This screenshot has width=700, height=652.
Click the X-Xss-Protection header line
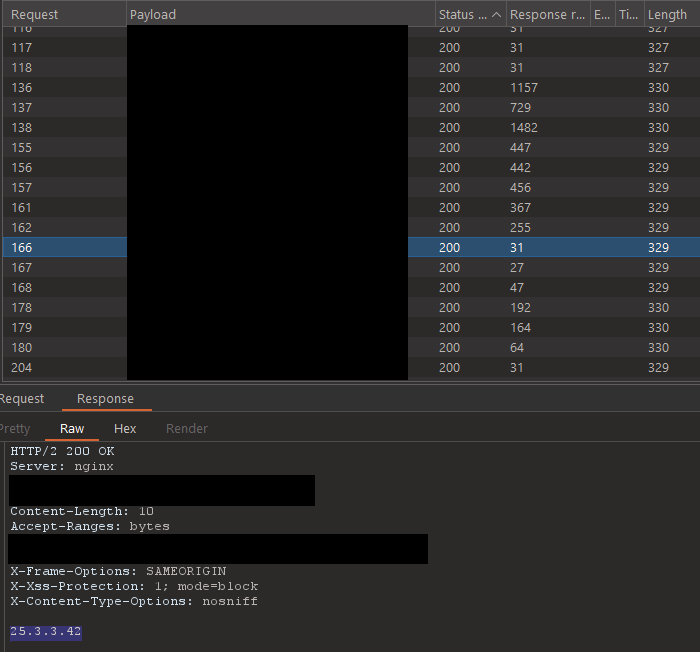[134, 586]
